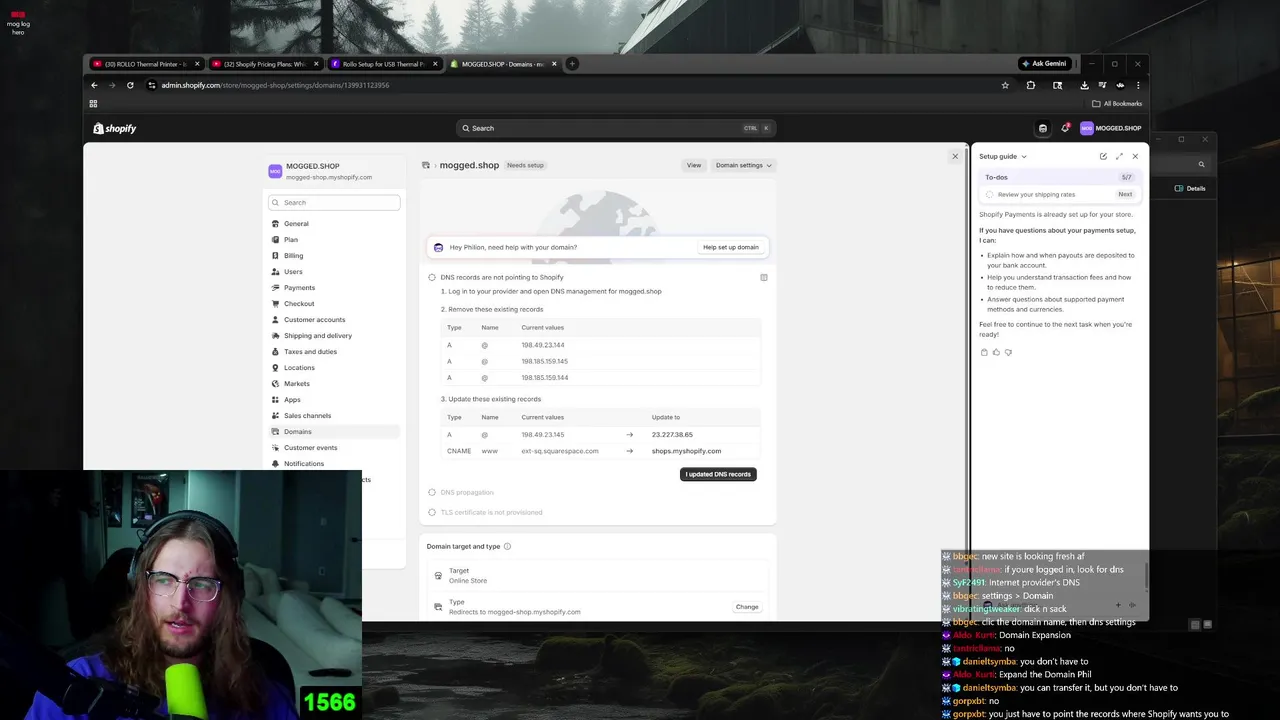Close the settings panel with X
The width and height of the screenshot is (1280, 720).
click(x=955, y=156)
